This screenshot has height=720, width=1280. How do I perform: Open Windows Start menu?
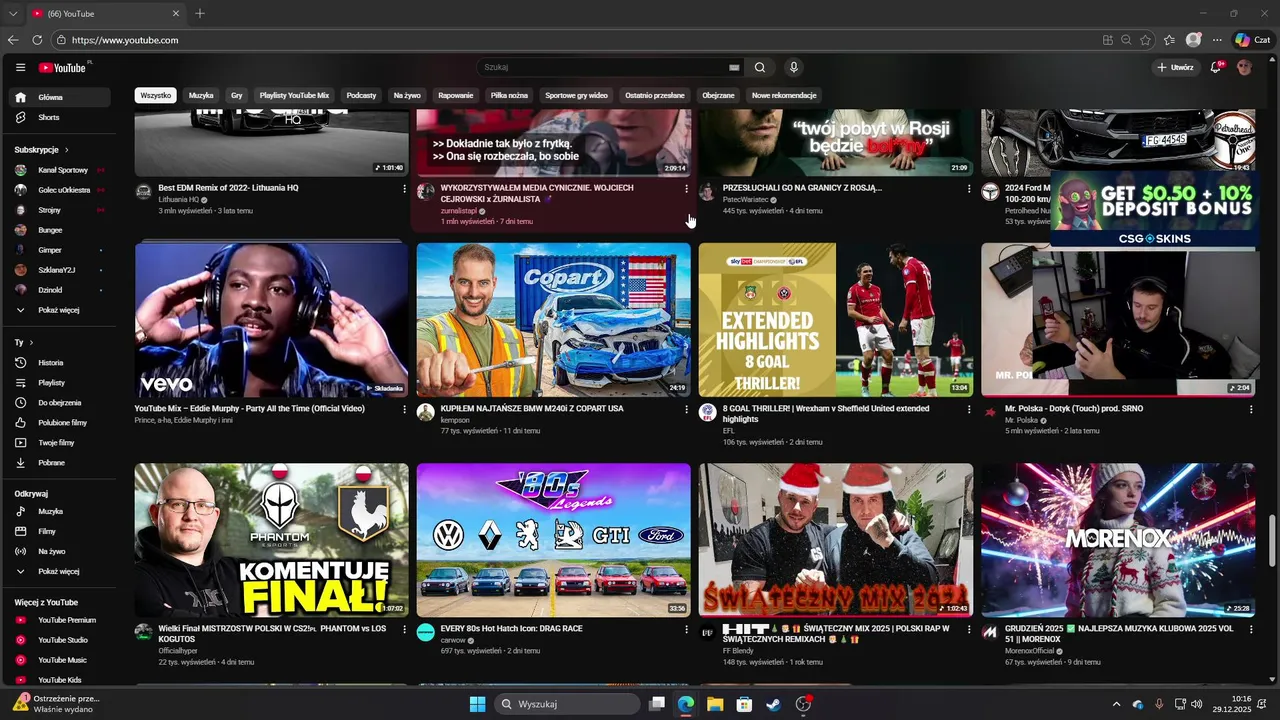tap(477, 704)
